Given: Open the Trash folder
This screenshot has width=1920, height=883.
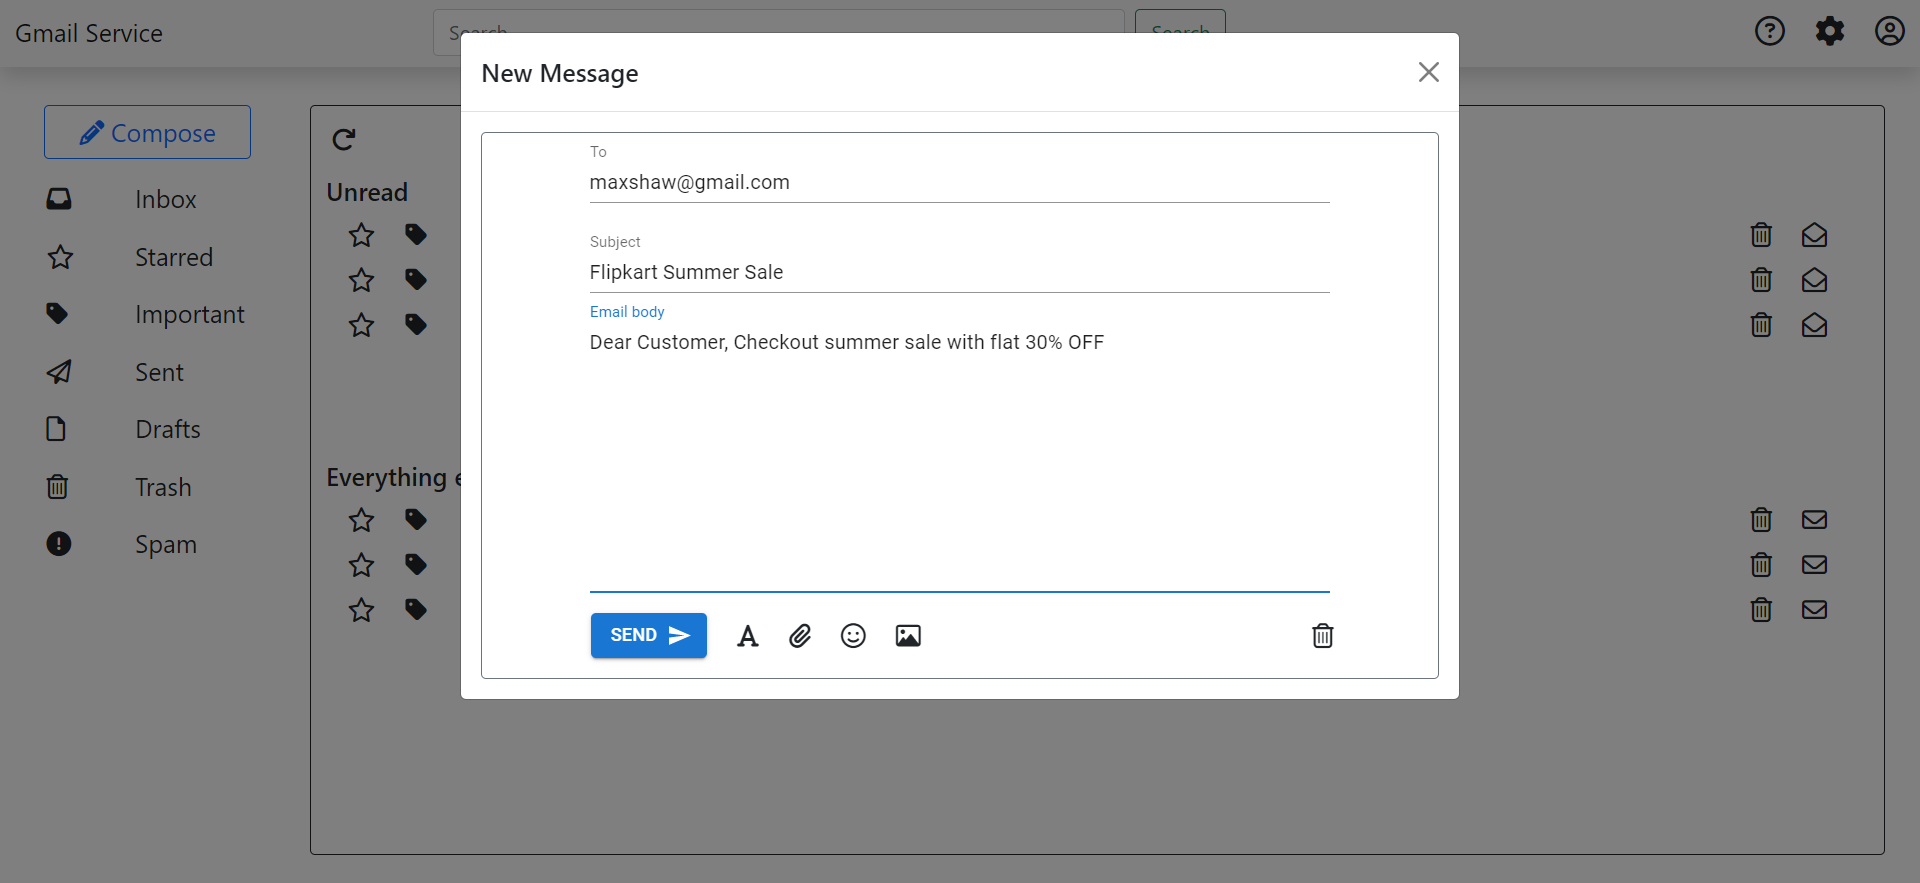Looking at the screenshot, I should tap(163, 487).
